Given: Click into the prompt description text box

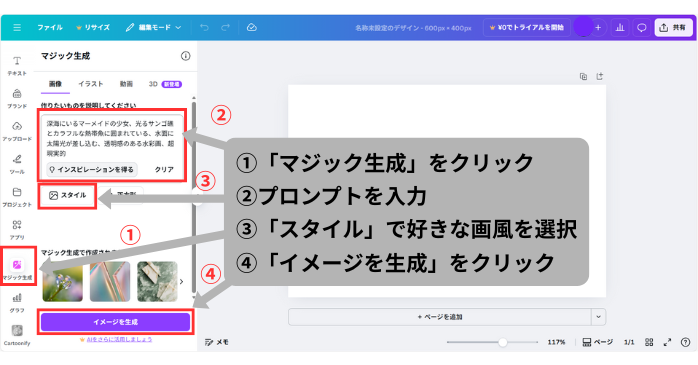Looking at the screenshot, I should [111, 138].
